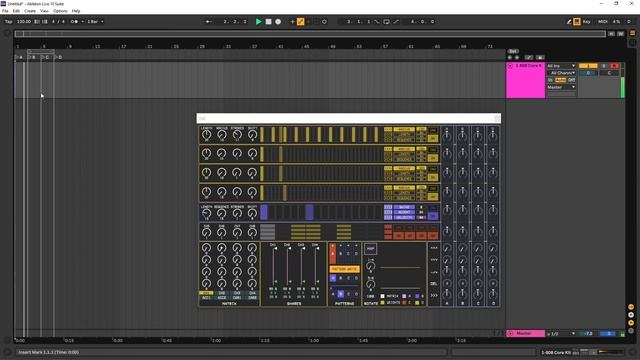Toggle Punch-In switch in transport
640x360 pixels.
(x=377, y=22)
